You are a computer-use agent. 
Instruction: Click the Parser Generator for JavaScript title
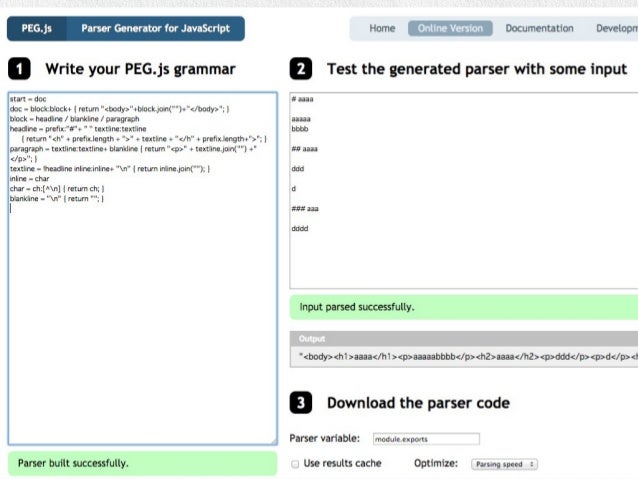pyautogui.click(x=155, y=28)
